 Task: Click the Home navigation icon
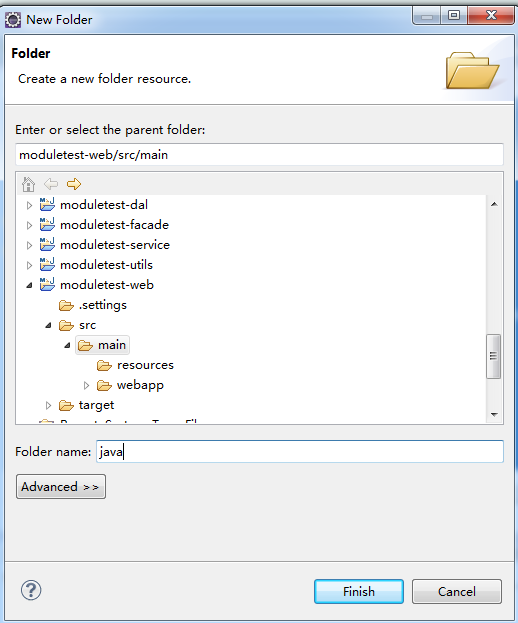[28, 184]
